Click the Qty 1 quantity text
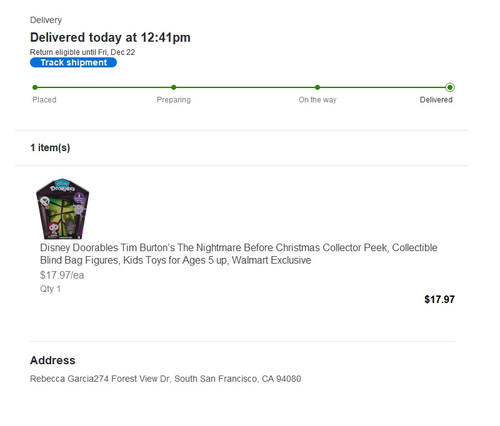 click(50, 289)
